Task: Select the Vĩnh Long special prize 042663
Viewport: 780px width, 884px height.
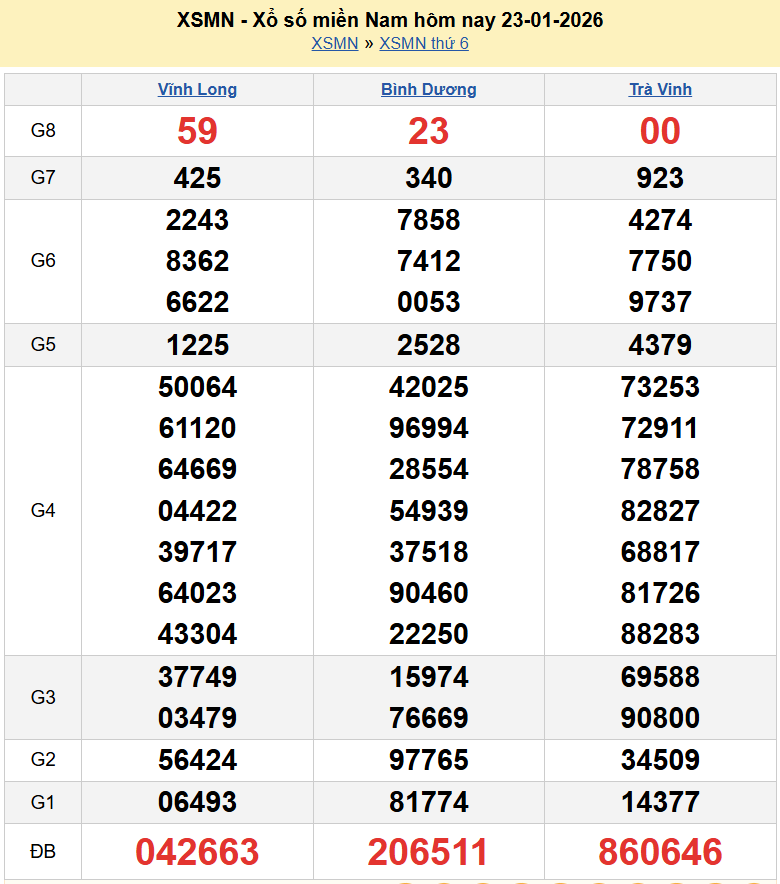Action: (197, 852)
